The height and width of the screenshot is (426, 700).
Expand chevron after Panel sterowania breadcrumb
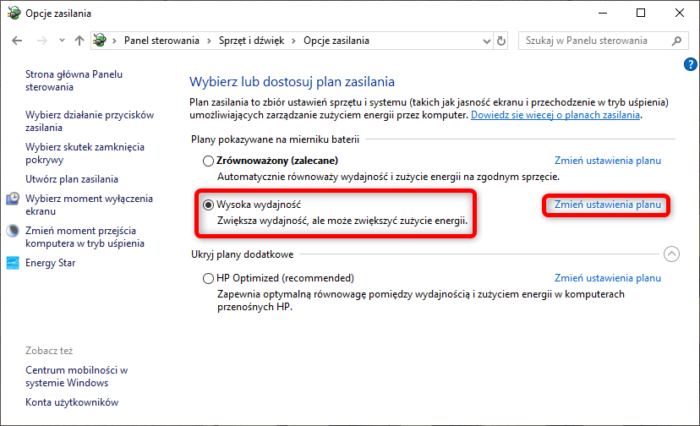(209, 41)
